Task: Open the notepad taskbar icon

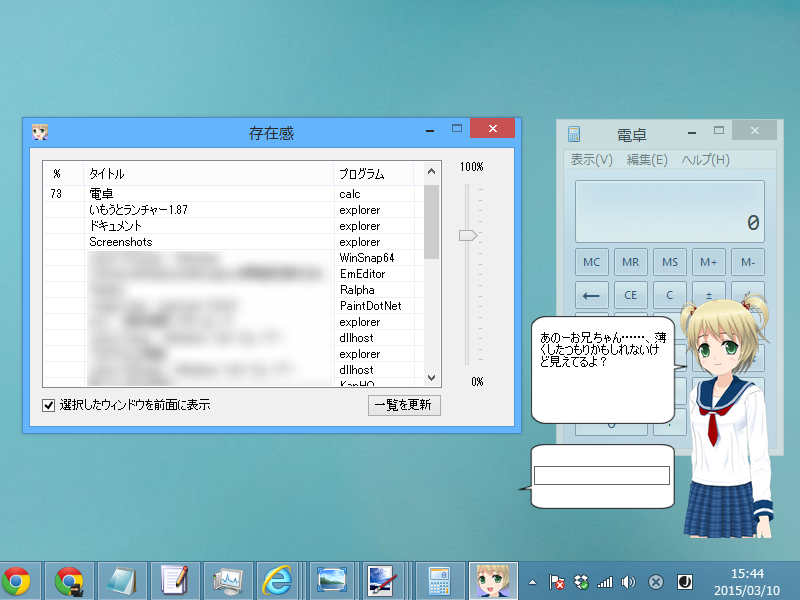Action: click(x=122, y=581)
